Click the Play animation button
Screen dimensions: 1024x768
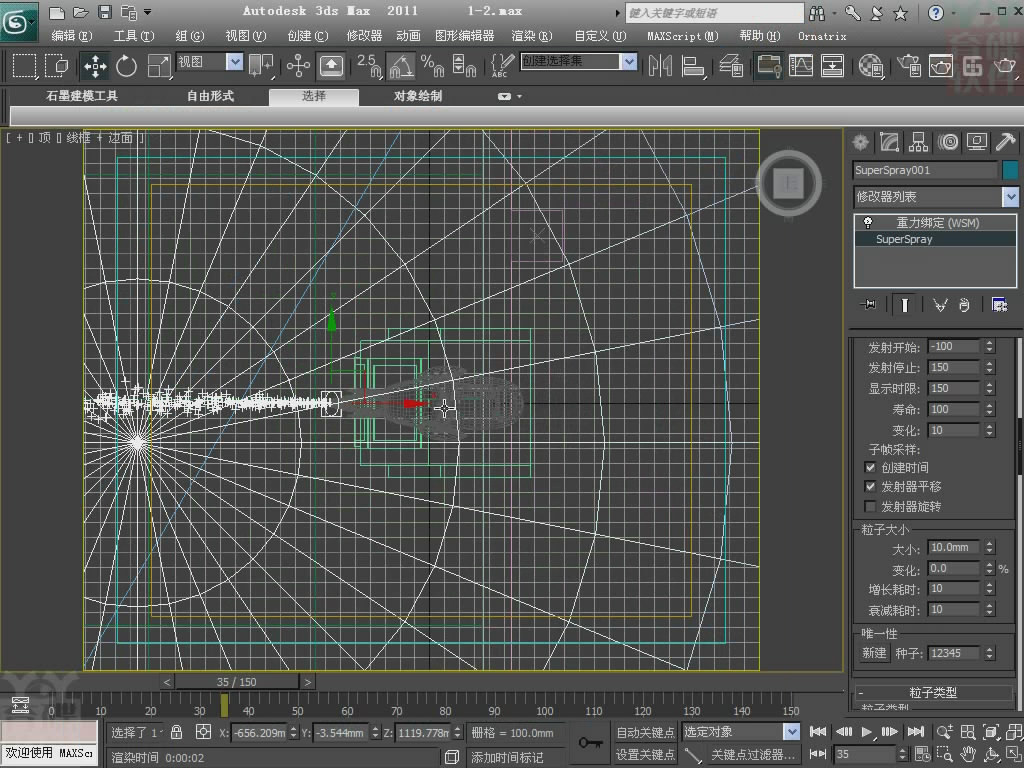point(867,732)
